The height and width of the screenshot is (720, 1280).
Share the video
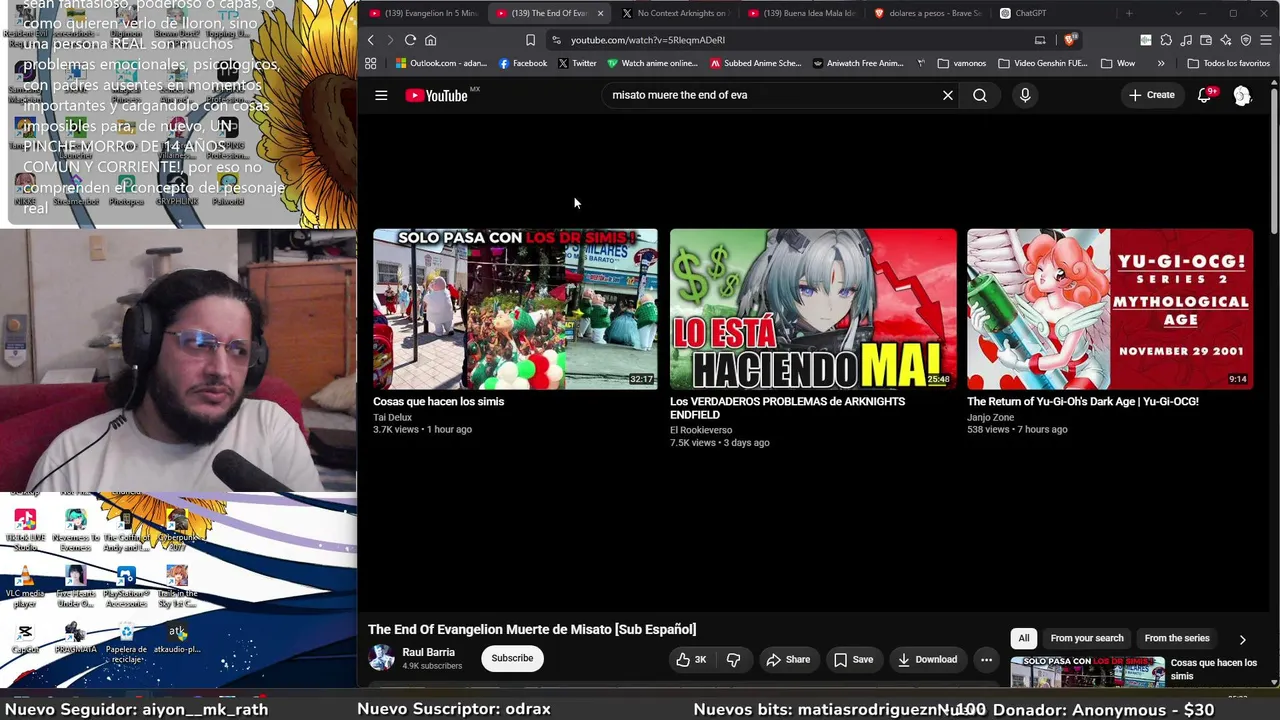[788, 659]
